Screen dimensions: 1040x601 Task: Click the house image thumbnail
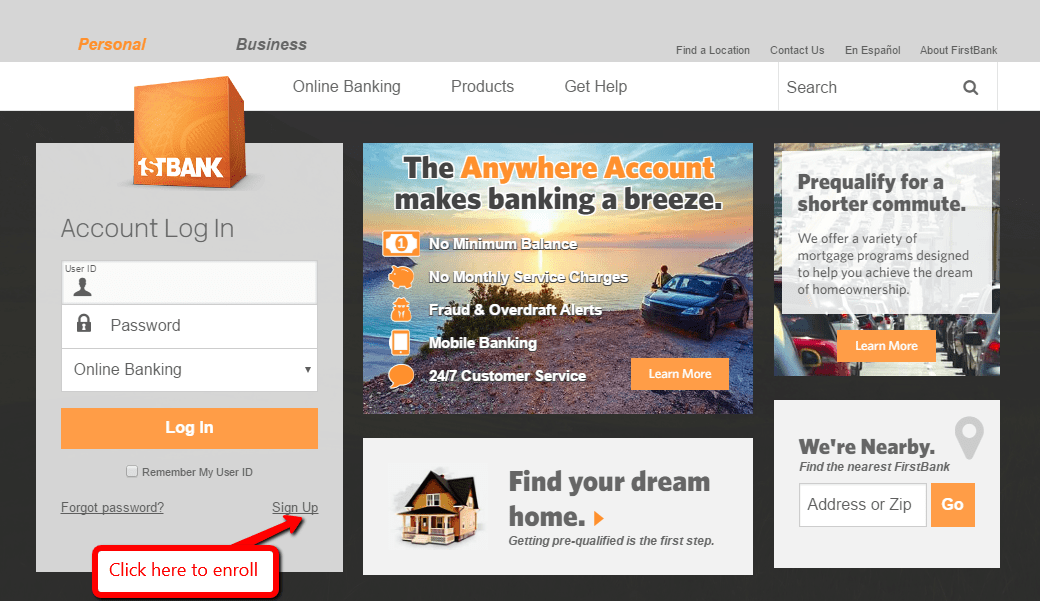[437, 505]
